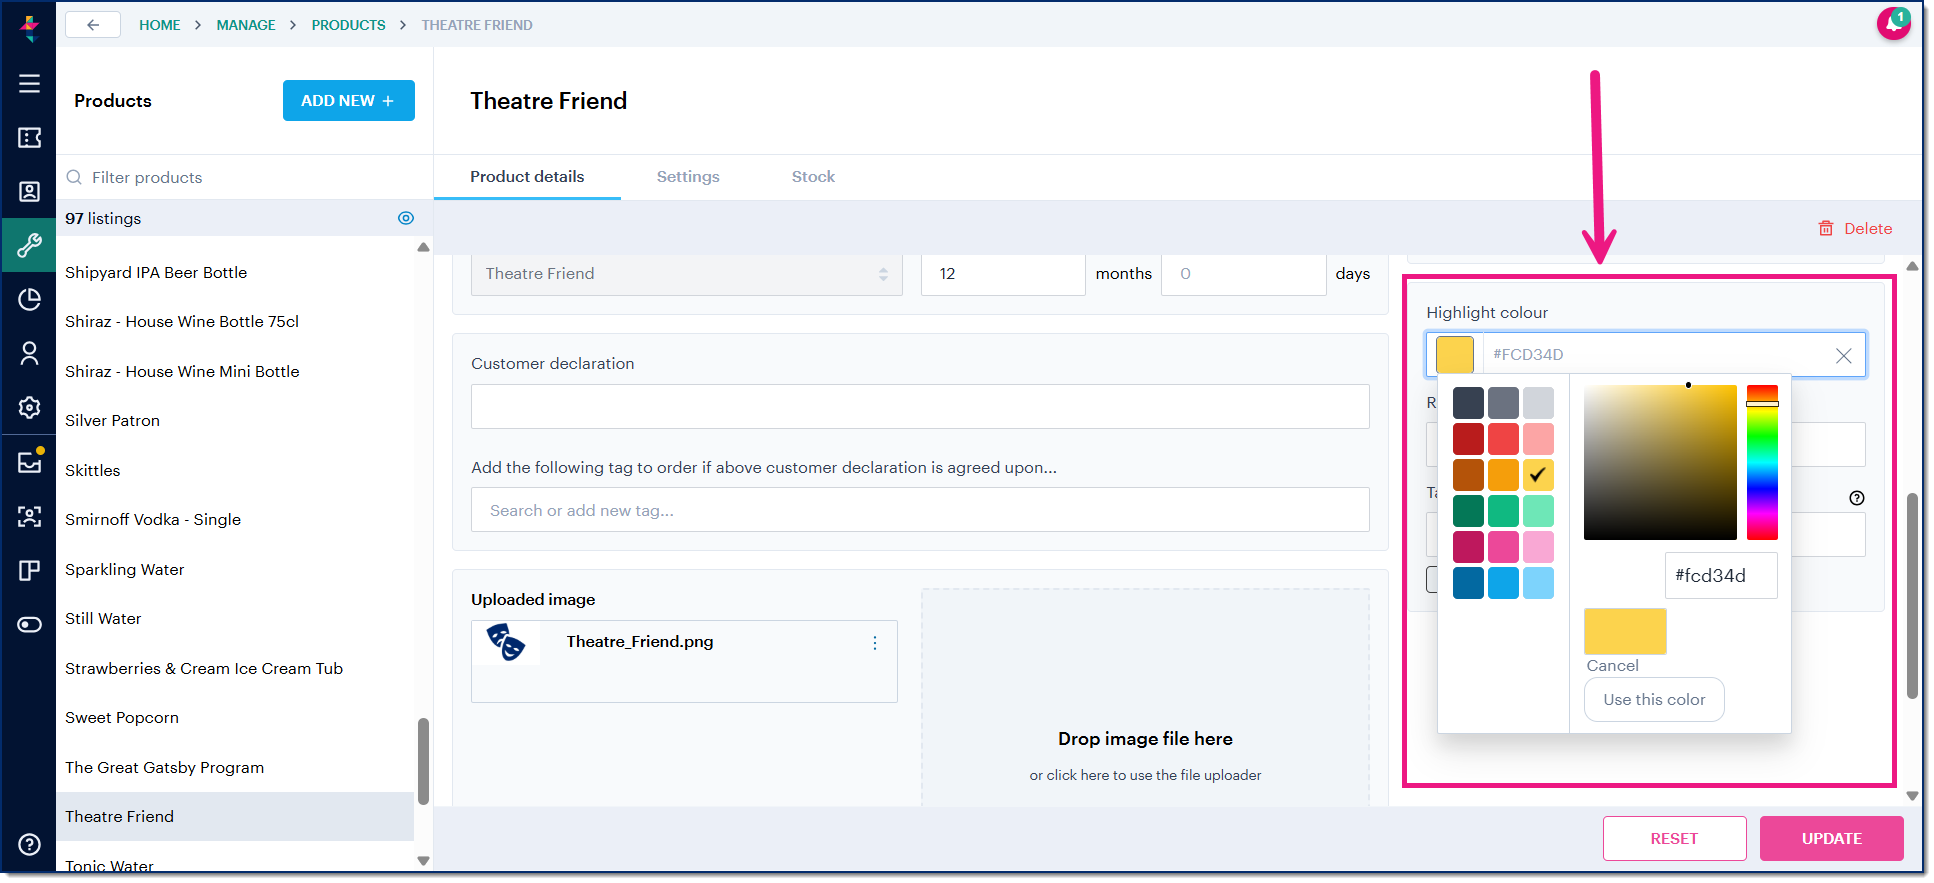The height and width of the screenshot is (883, 1934).
Task: Open the ticket icon in sidebar
Action: [29, 137]
